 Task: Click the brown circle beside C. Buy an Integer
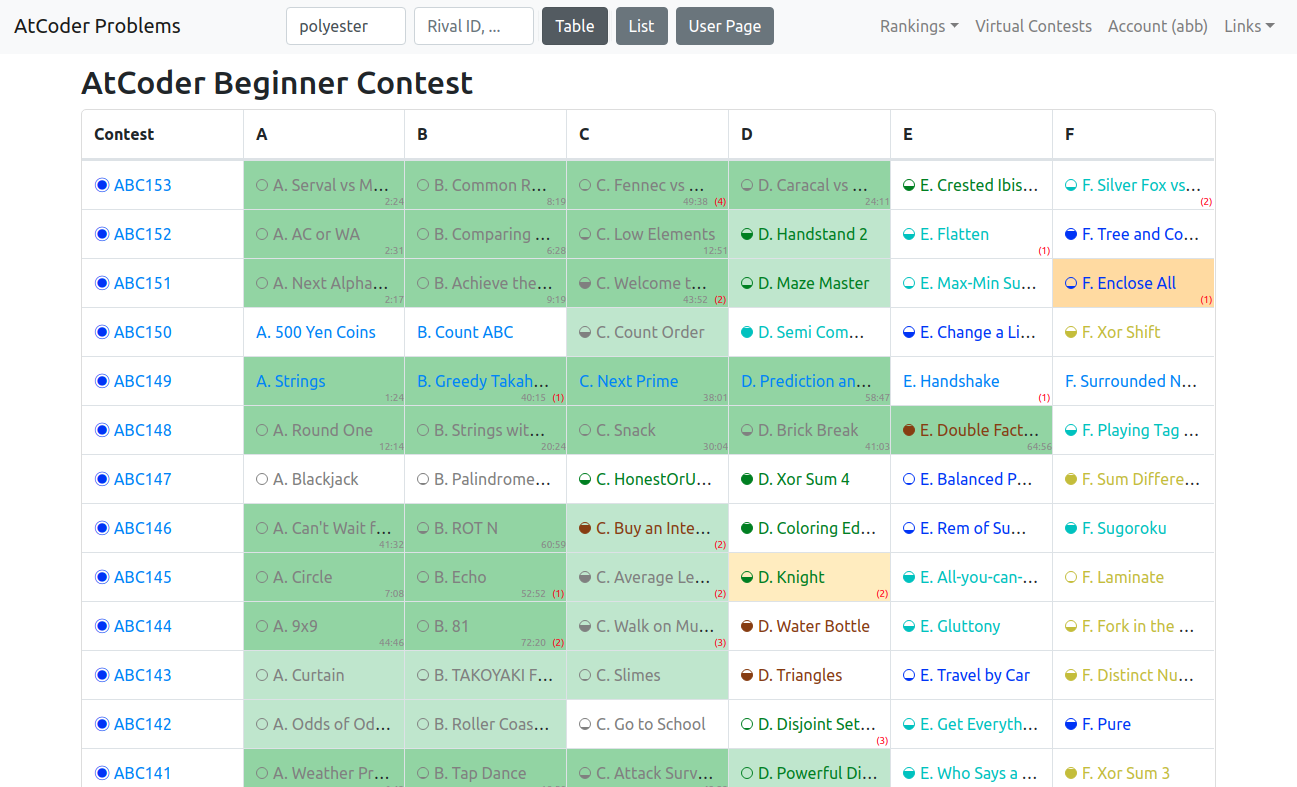585,528
